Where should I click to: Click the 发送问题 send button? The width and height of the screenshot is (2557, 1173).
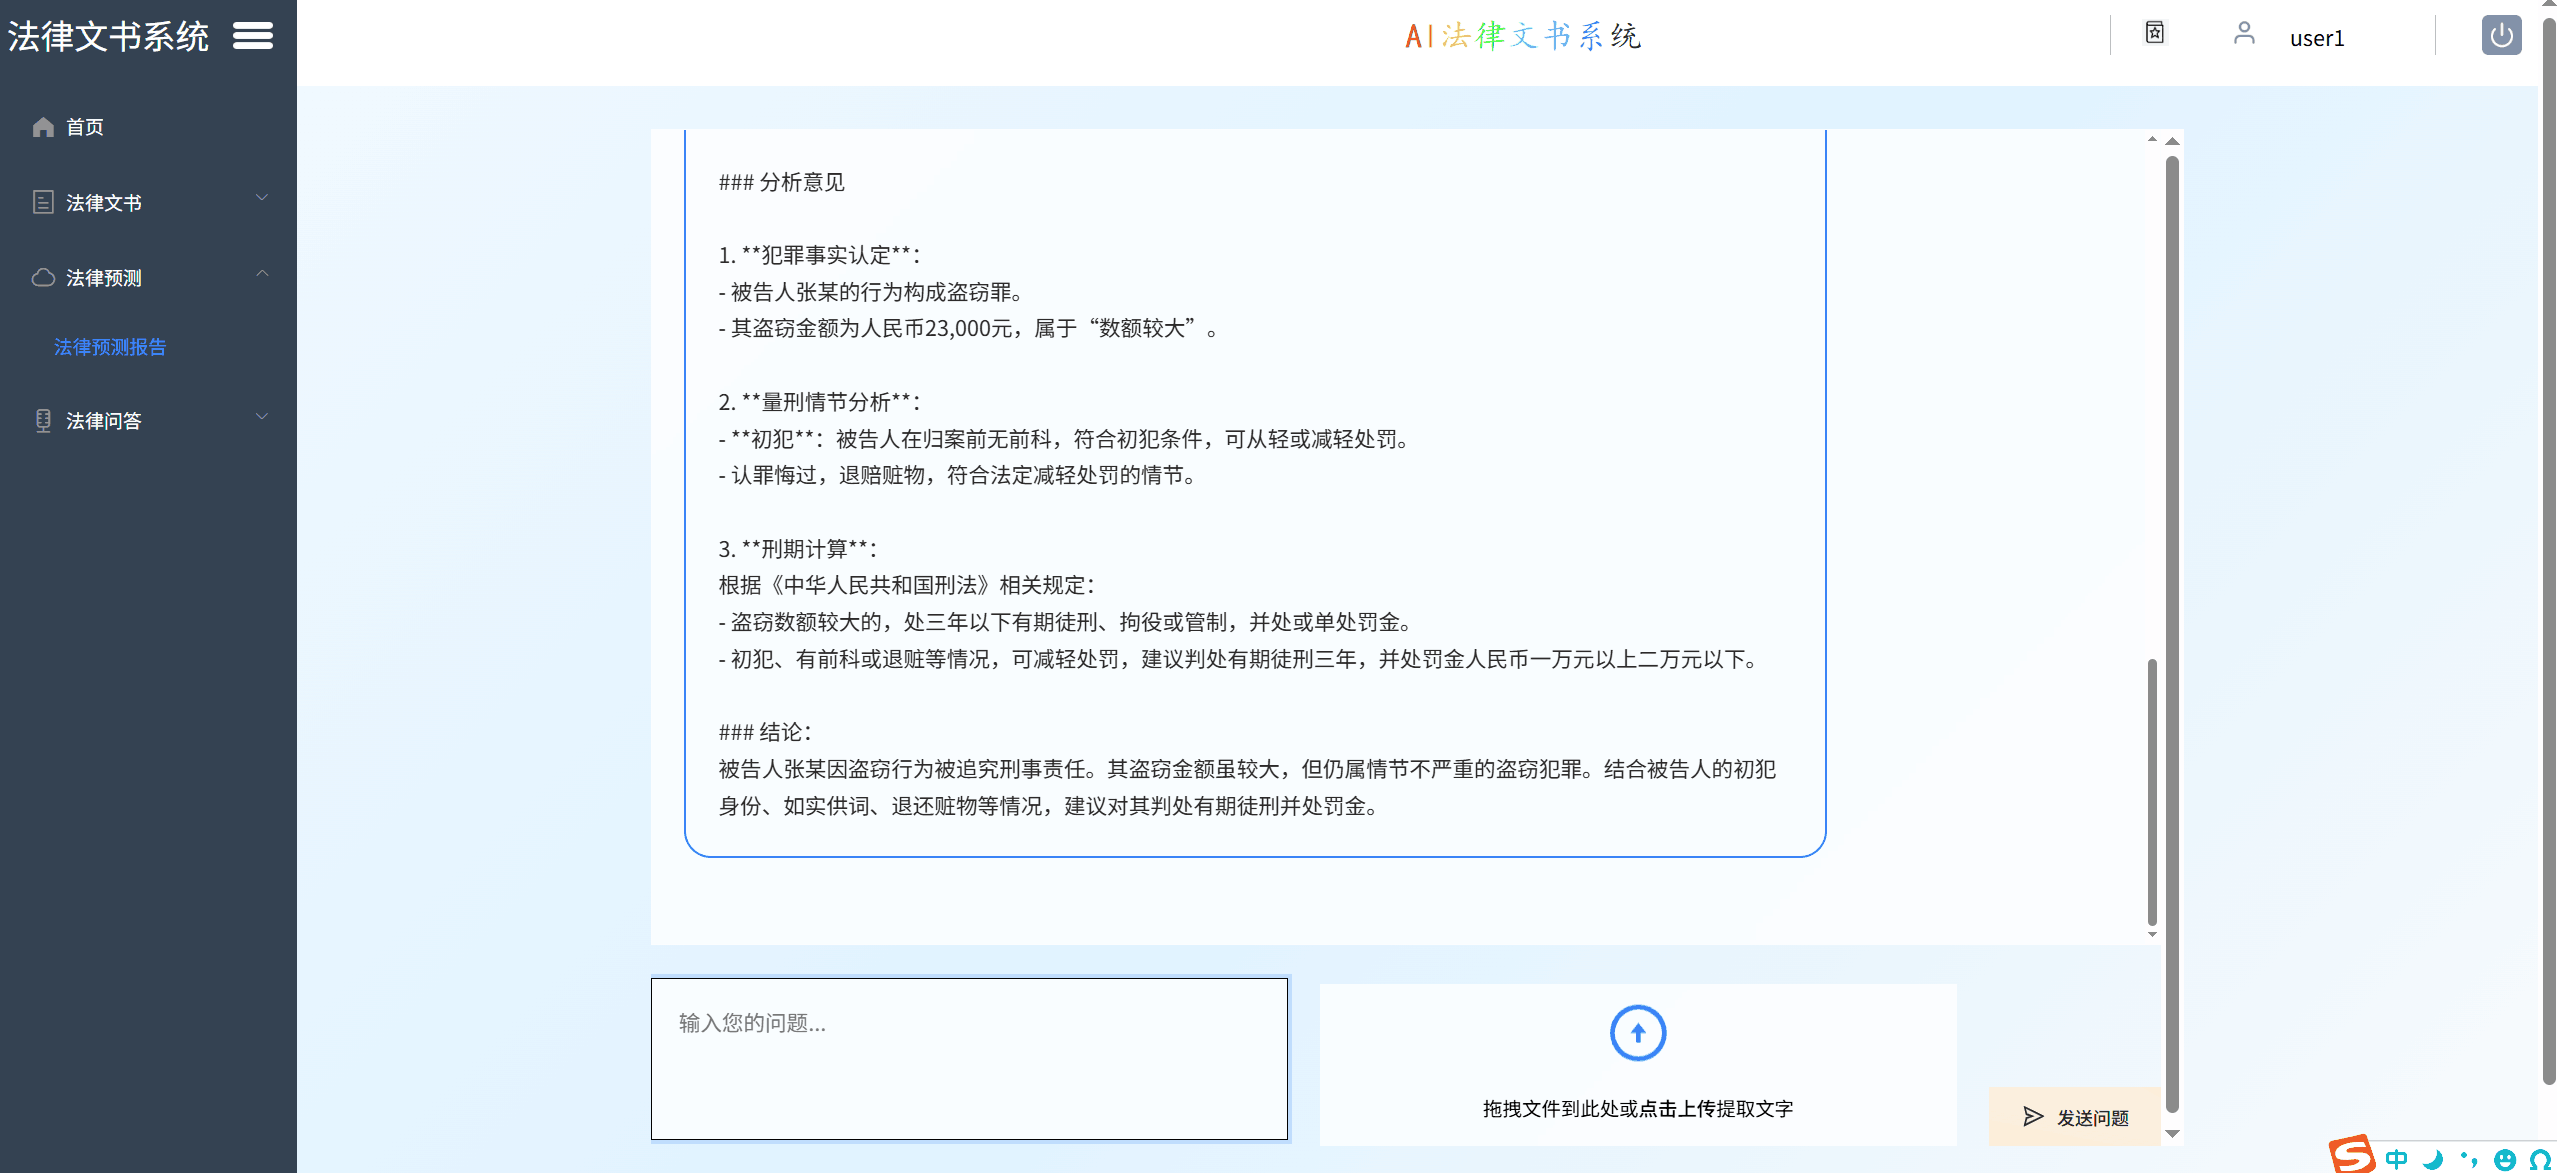(2076, 1116)
